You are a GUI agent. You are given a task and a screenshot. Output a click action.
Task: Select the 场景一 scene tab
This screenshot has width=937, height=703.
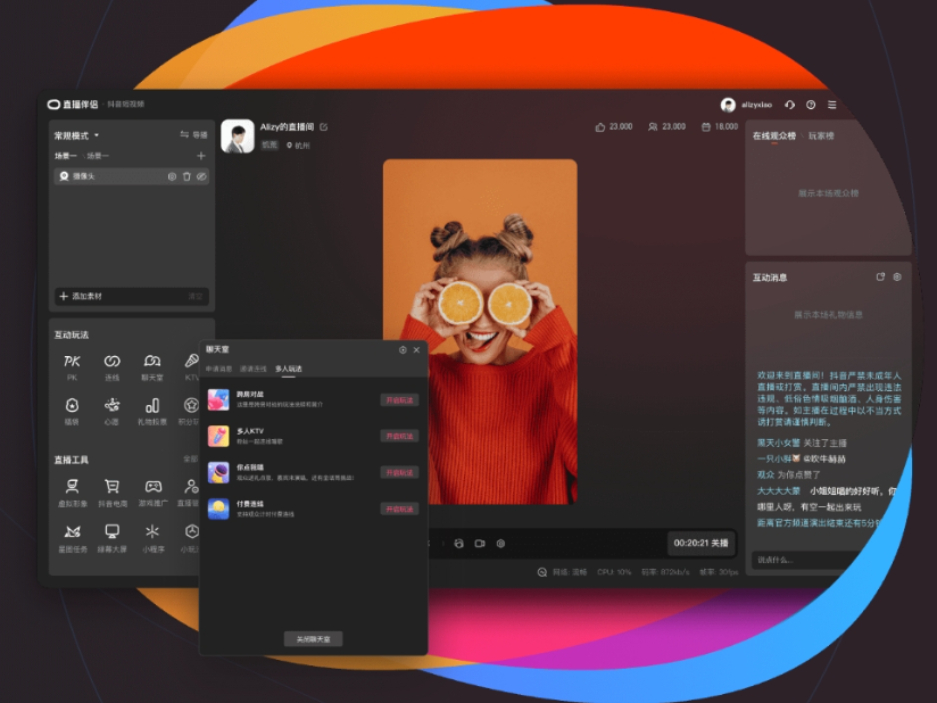[66, 156]
